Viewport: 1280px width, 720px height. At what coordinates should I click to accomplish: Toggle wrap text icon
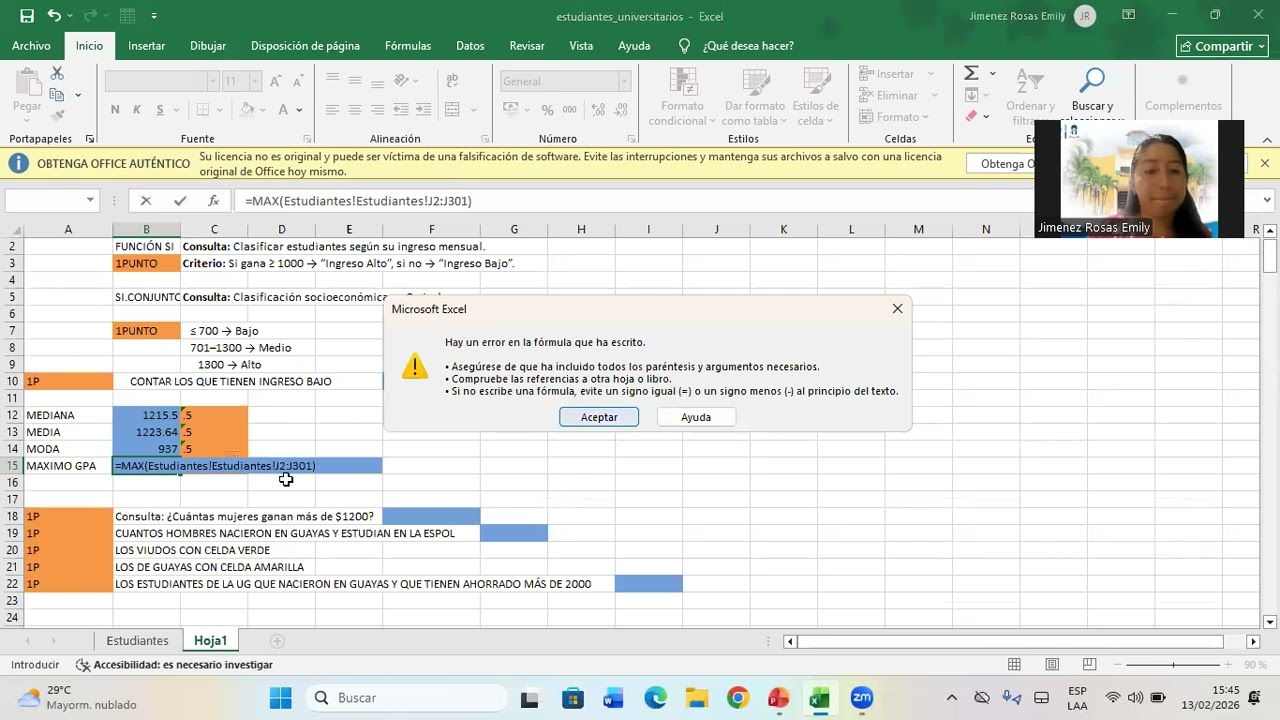(452, 81)
